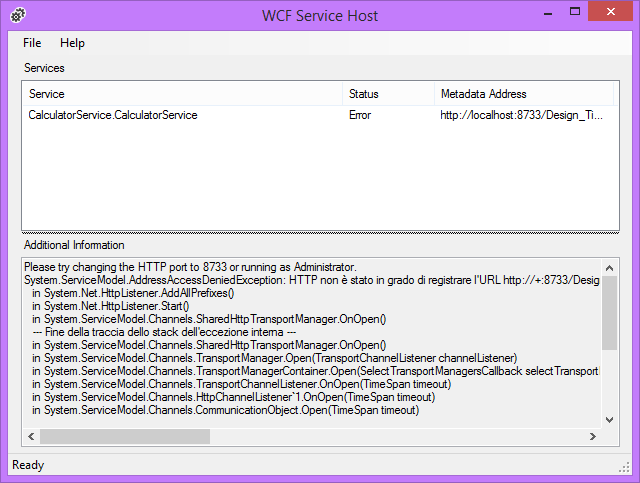Open the Help menu
The width and height of the screenshot is (640, 483).
(x=72, y=43)
